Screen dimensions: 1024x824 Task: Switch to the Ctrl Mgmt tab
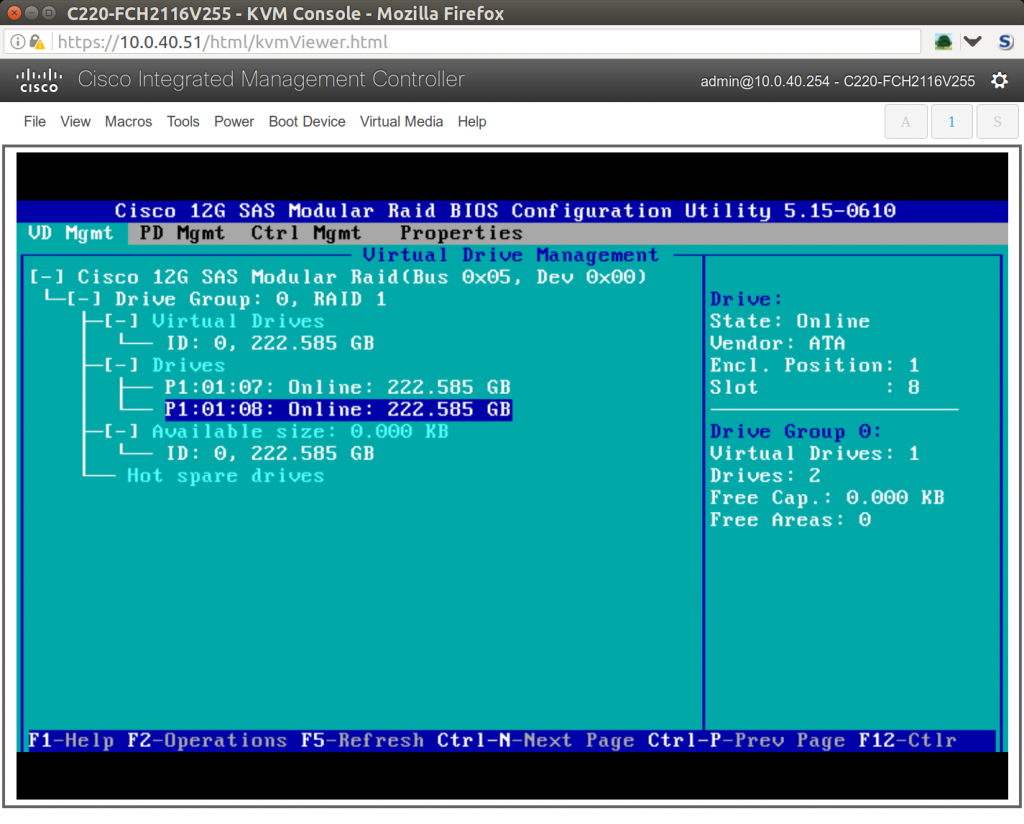[x=306, y=233]
